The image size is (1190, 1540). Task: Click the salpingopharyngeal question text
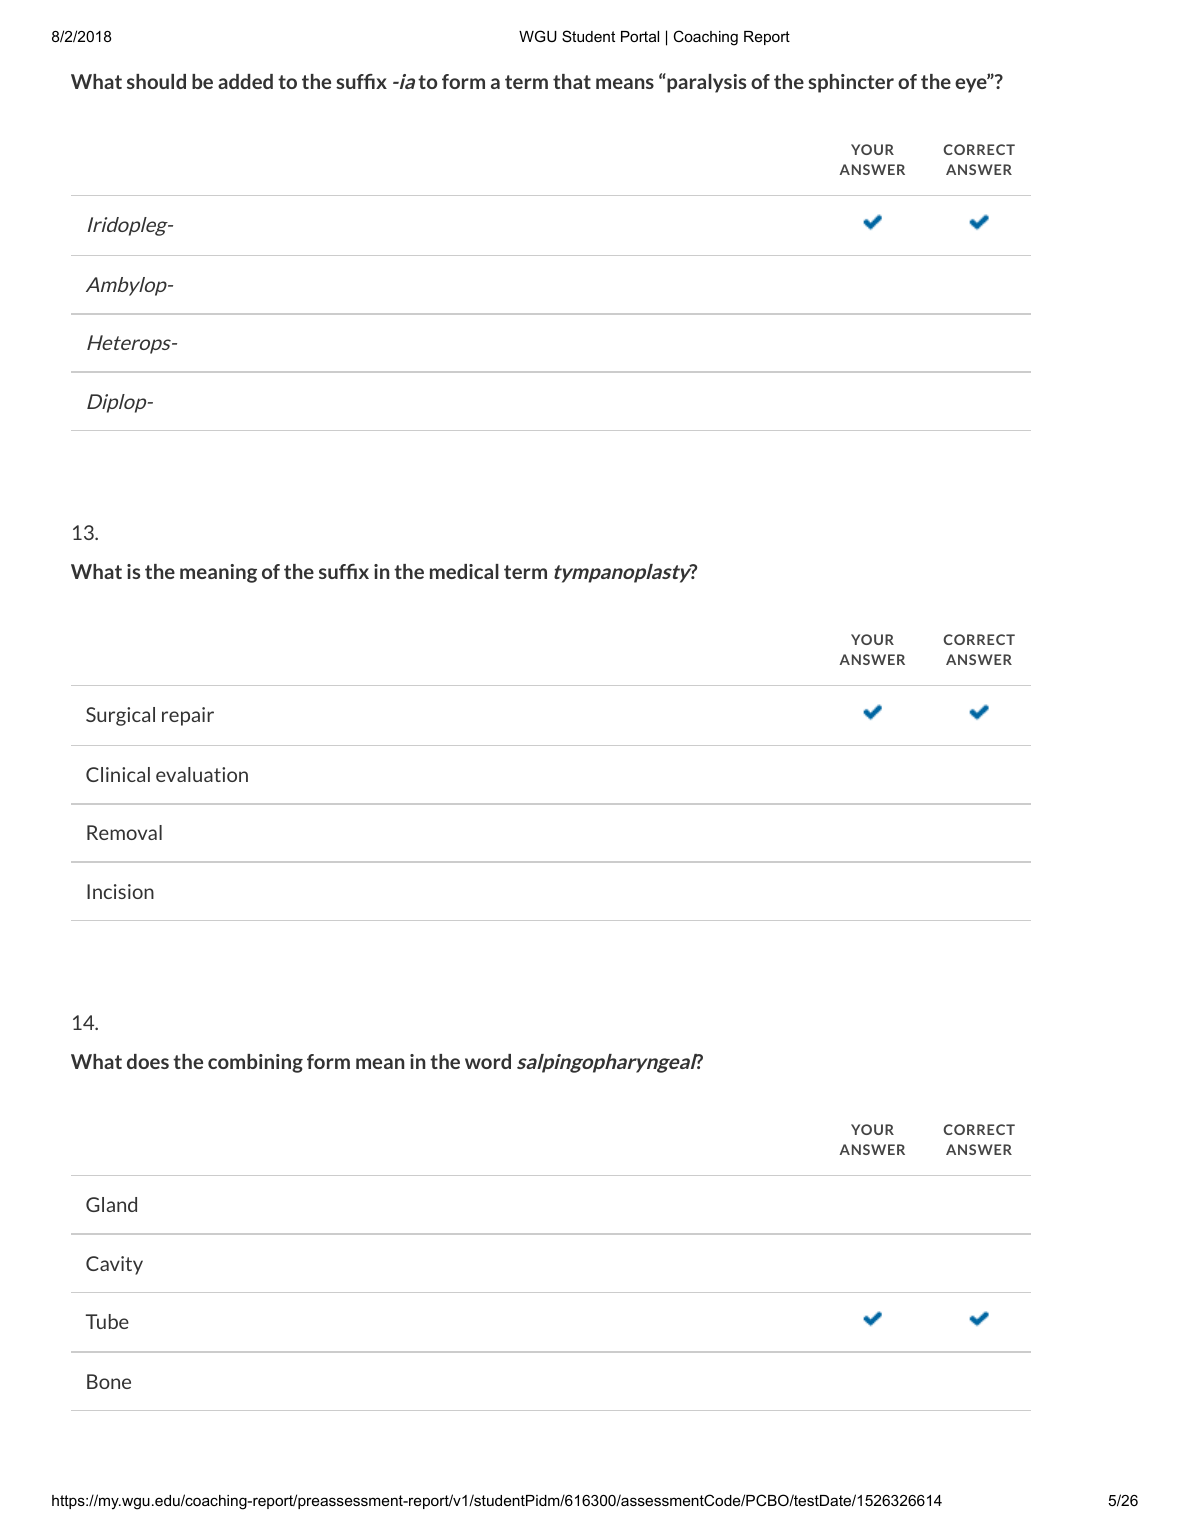(x=387, y=1062)
